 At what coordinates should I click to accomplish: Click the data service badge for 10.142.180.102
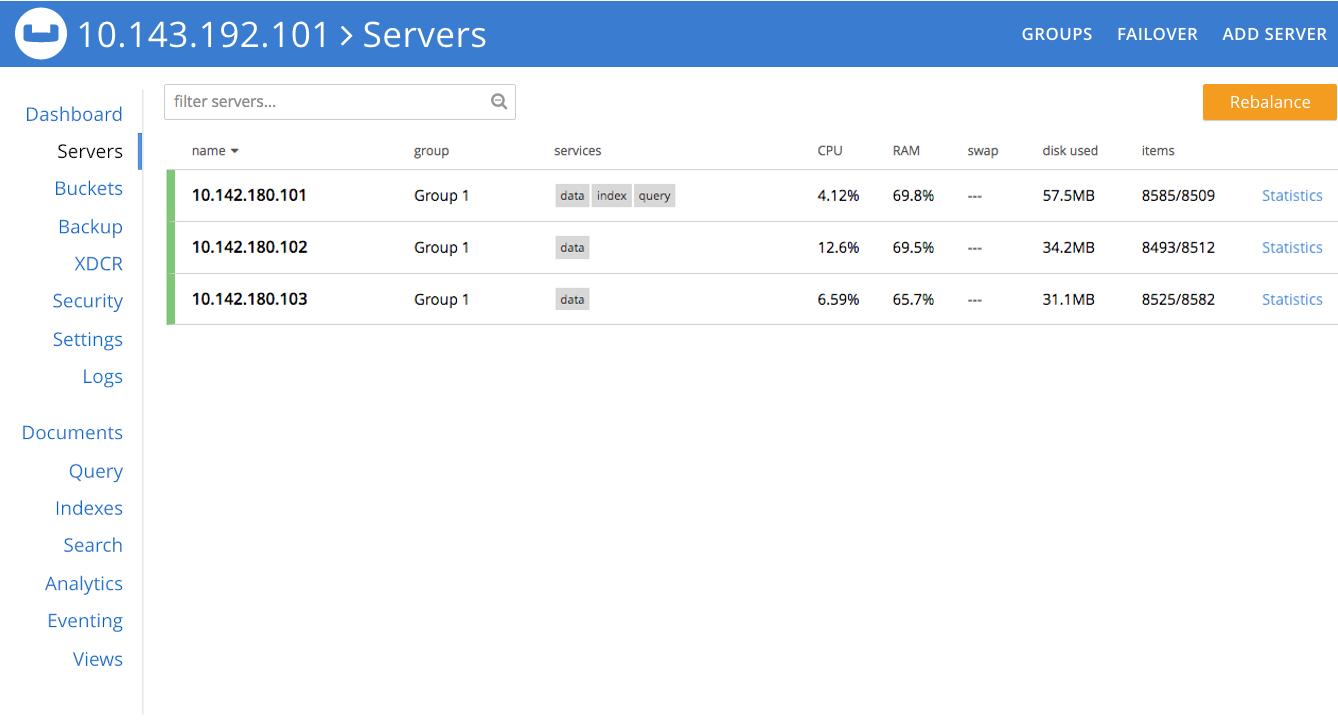pyautogui.click(x=571, y=247)
